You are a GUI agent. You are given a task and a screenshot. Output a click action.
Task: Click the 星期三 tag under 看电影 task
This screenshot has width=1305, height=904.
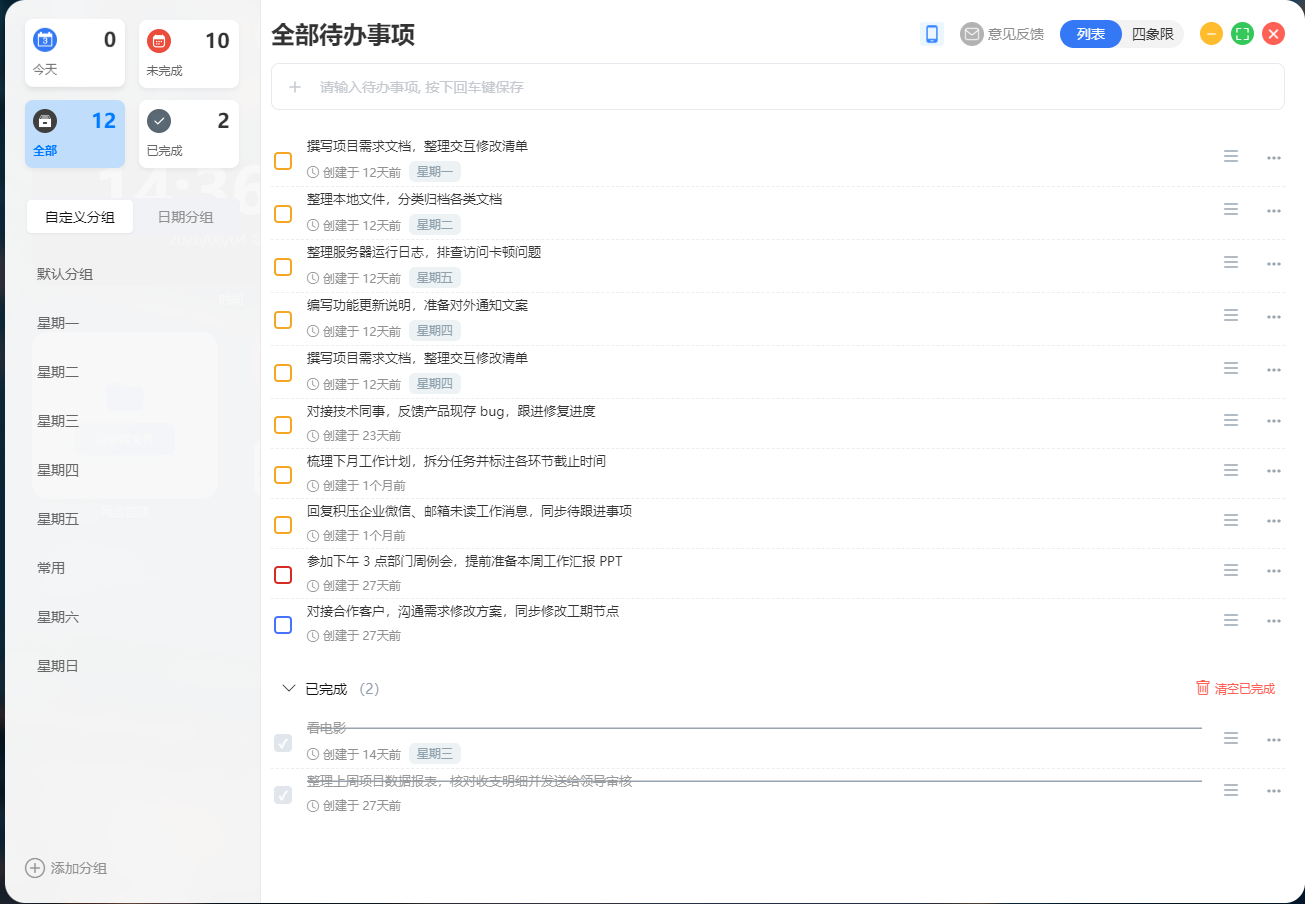pos(435,754)
